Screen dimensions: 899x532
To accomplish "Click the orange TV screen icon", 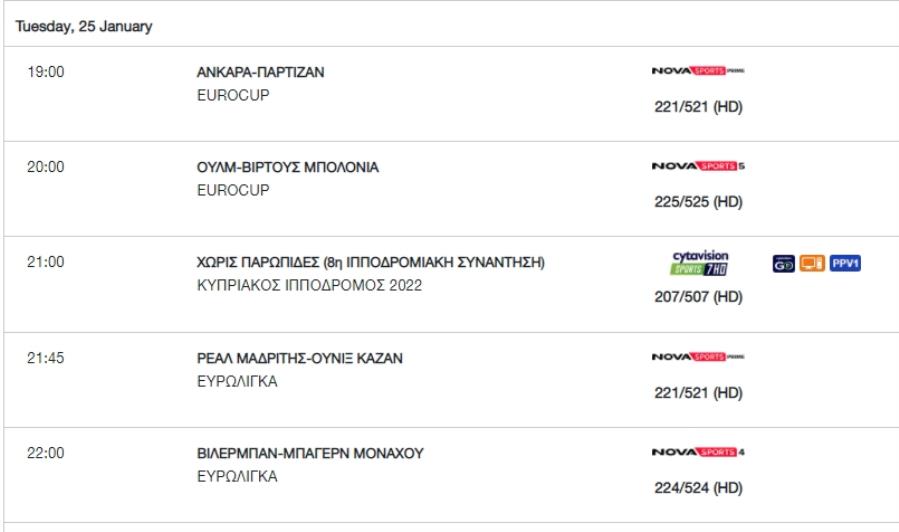I will pos(812,264).
